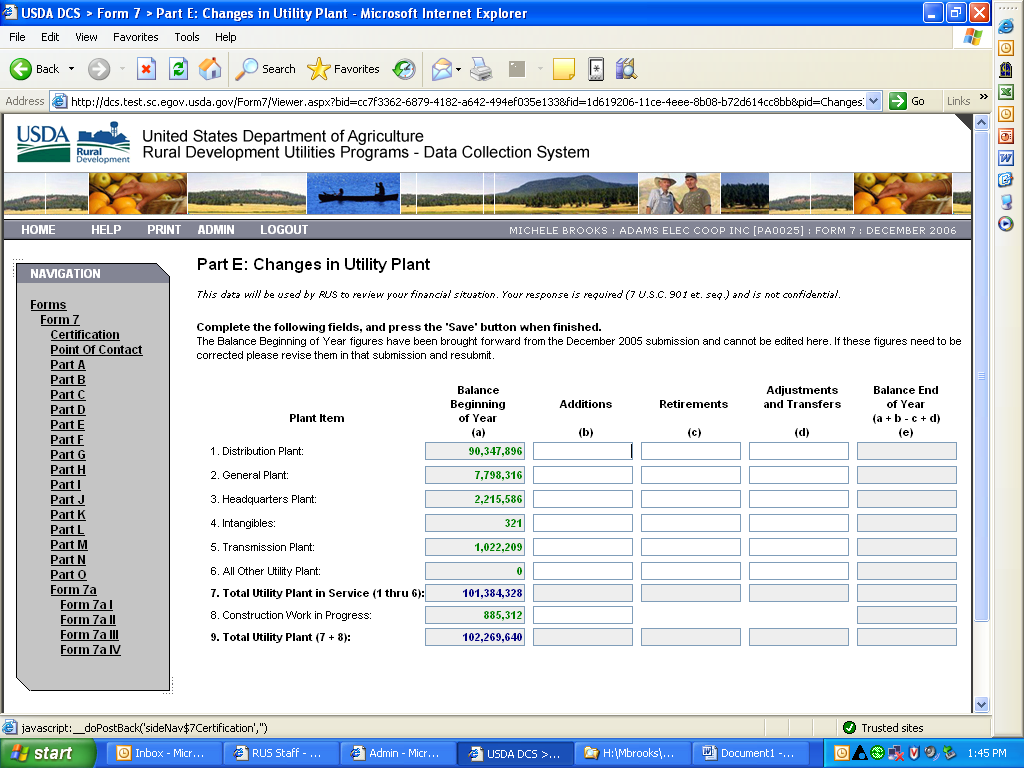Open History clock toolbar icon

404,69
